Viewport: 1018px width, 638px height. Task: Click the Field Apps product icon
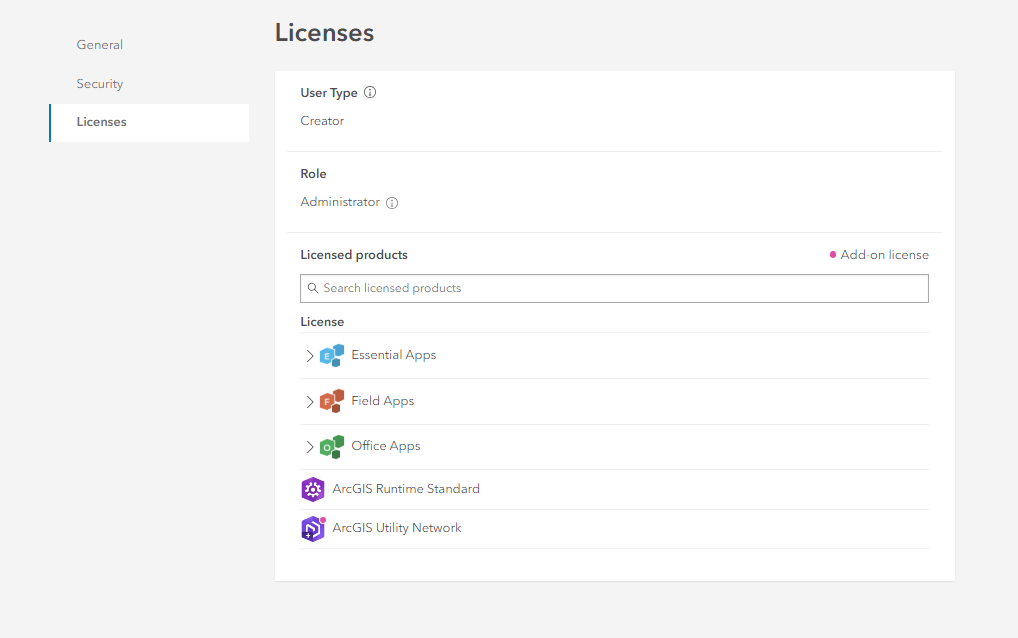331,400
